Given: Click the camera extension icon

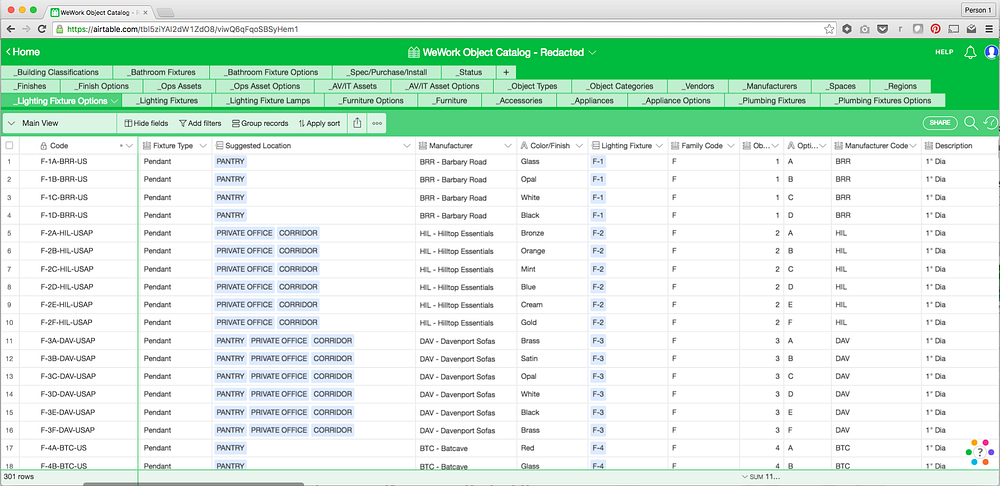Looking at the screenshot, I should tap(865, 29).
